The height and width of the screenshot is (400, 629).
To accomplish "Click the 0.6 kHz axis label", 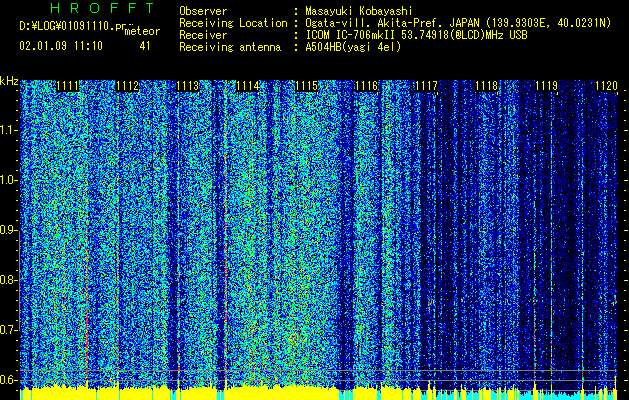I will pyautogui.click(x=8, y=380).
